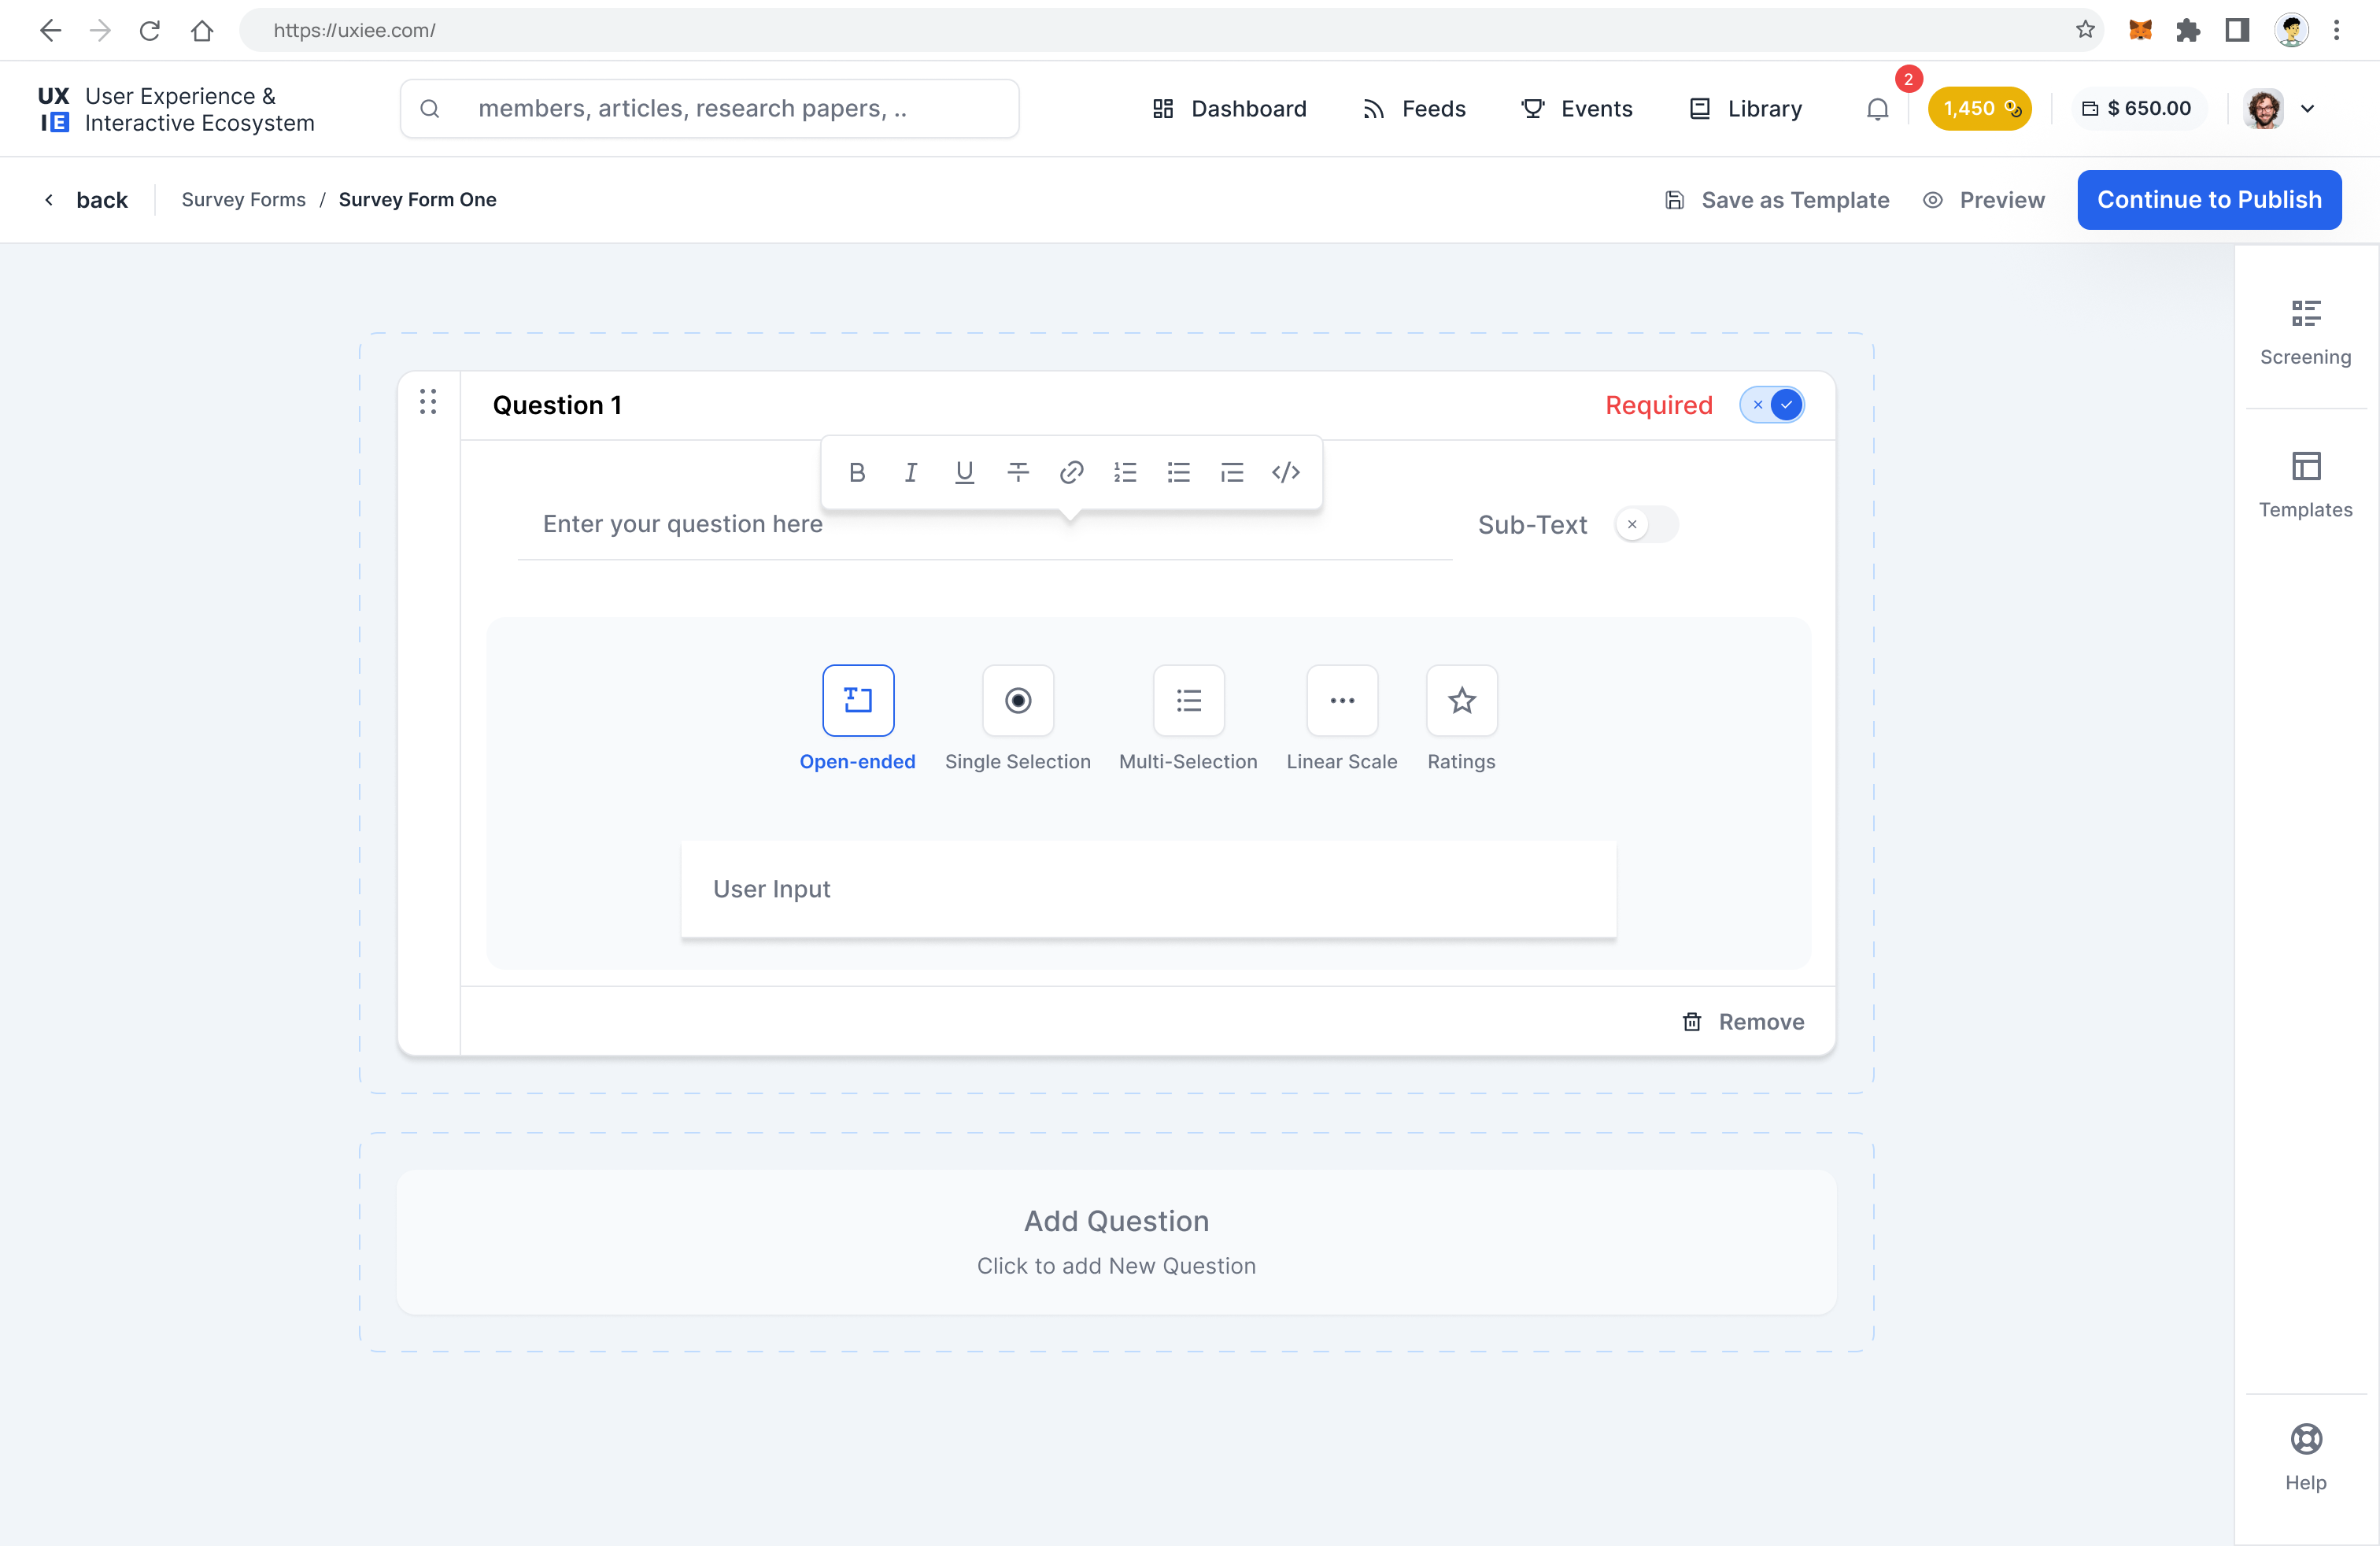Indent text with the indent icon
The height and width of the screenshot is (1546, 2380).
1232,472
